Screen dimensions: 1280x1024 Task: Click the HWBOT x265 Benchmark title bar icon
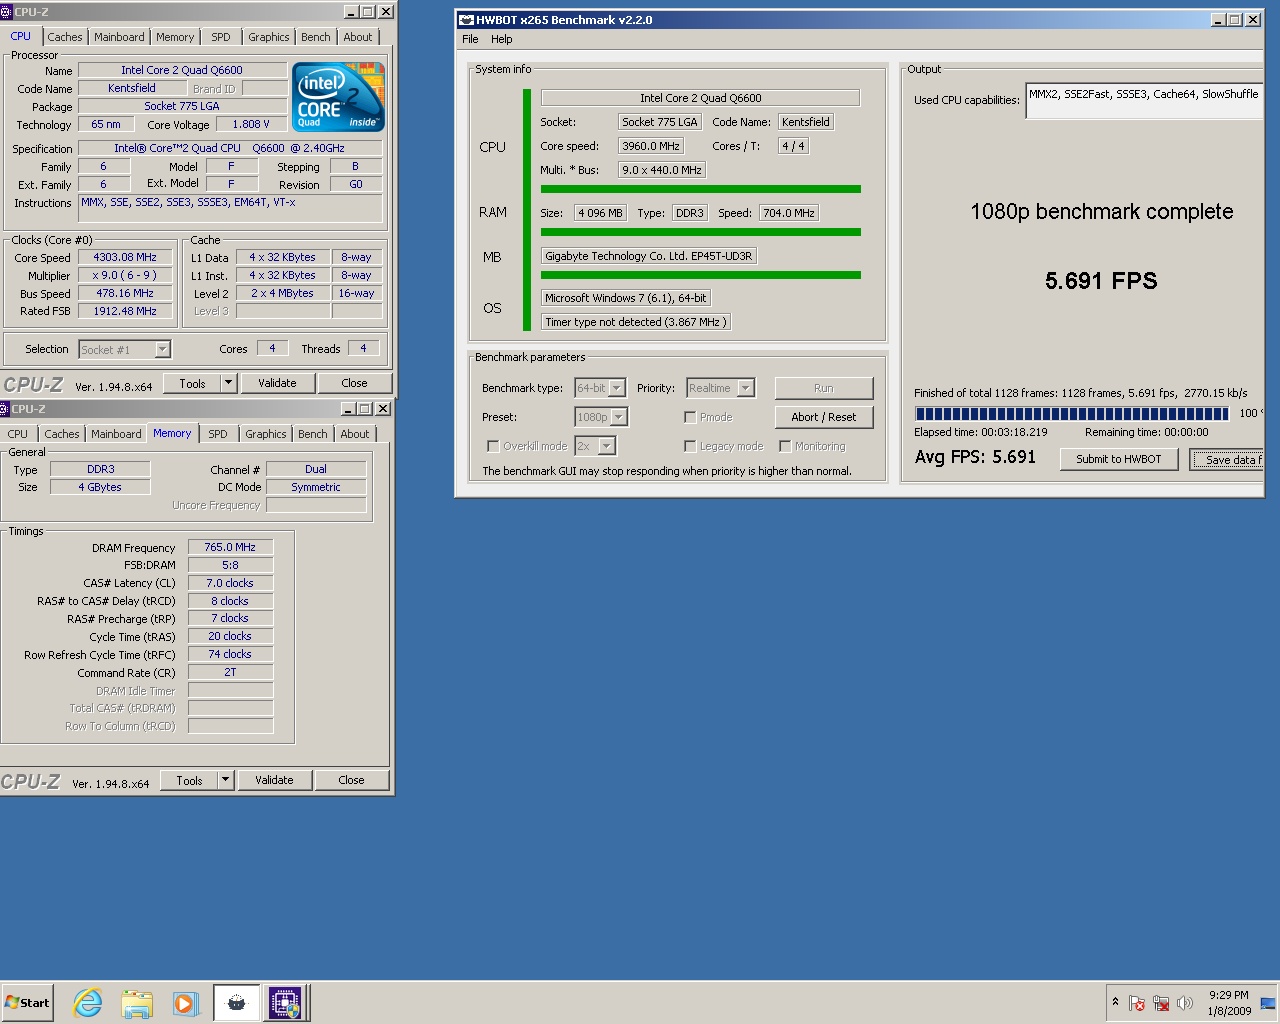pyautogui.click(x=466, y=20)
